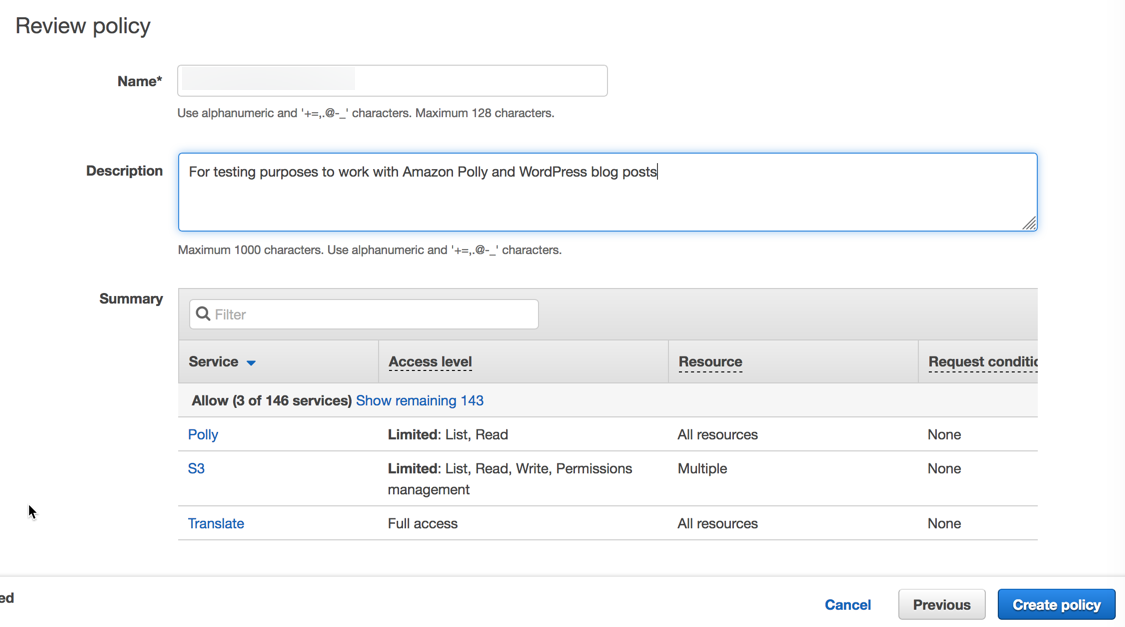The image size is (1125, 627).
Task: Click the Review policy heading
Action: (83, 26)
